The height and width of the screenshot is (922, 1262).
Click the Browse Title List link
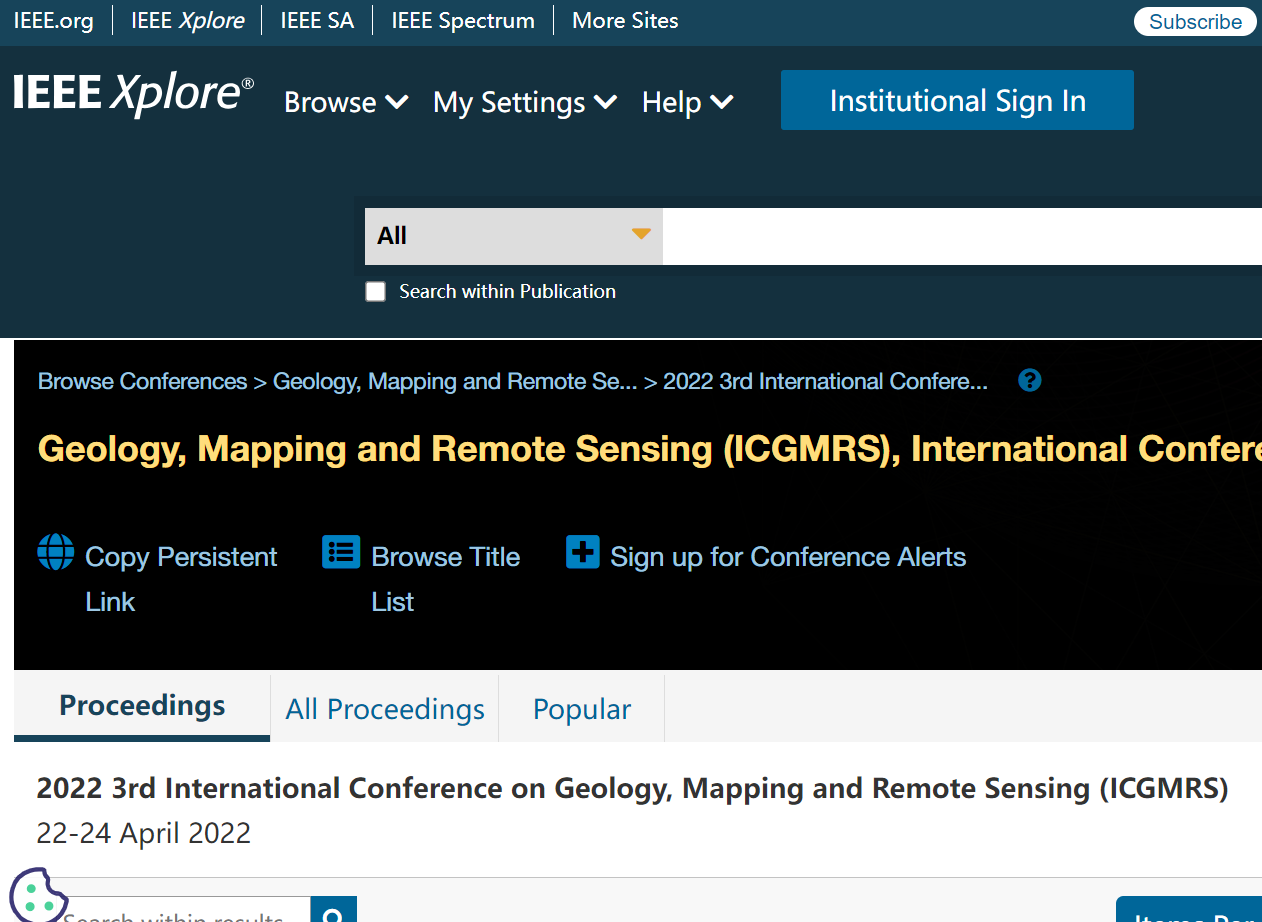pos(445,579)
